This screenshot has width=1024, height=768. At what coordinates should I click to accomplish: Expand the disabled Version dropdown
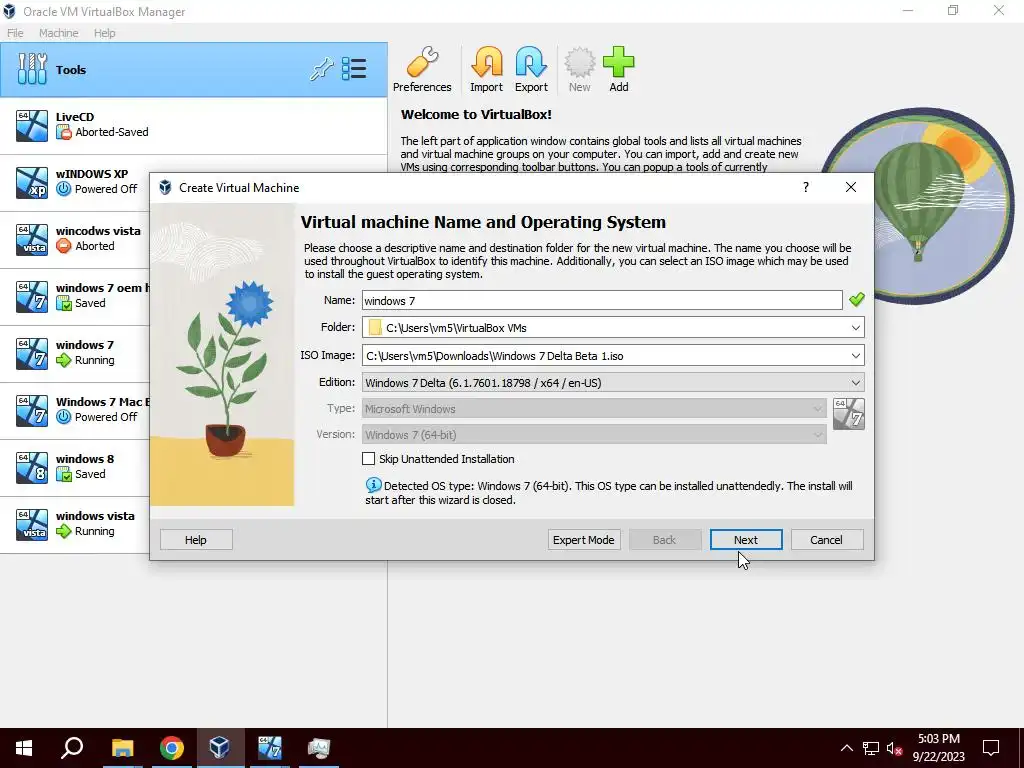pos(818,435)
